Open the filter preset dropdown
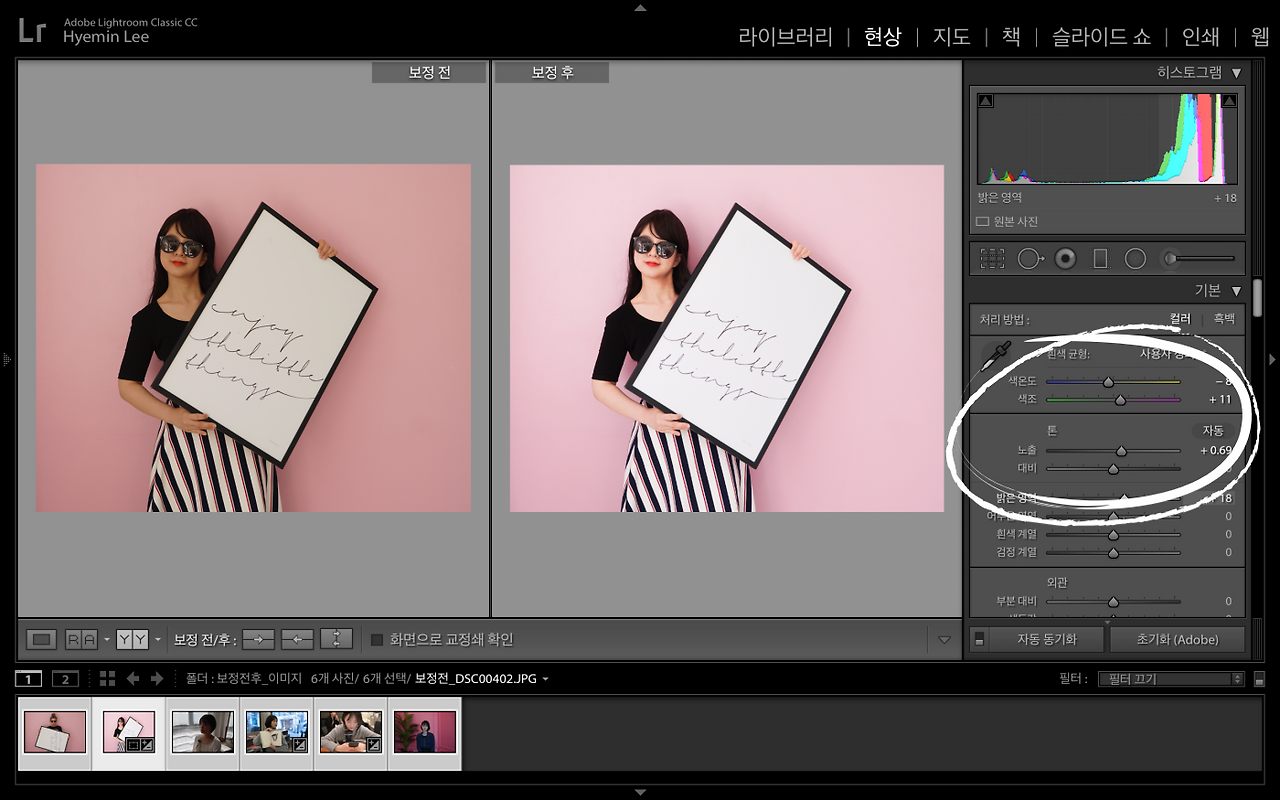 [1171, 679]
